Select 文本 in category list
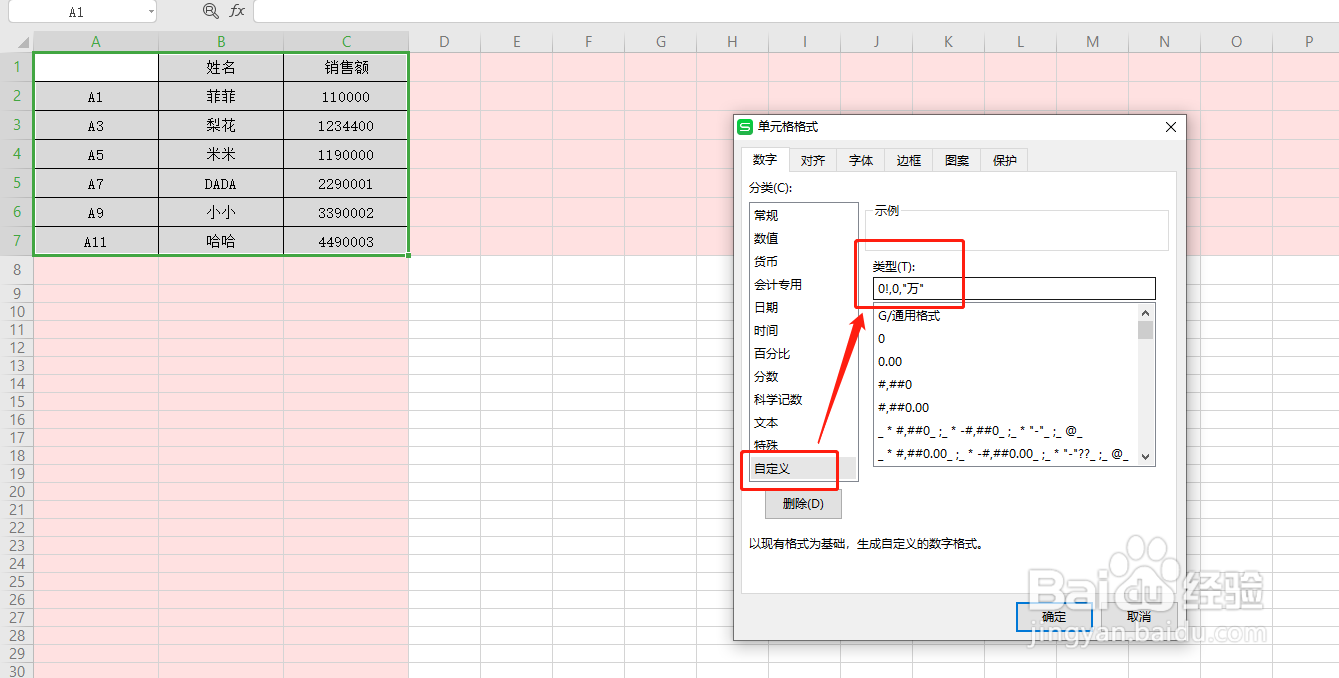 point(804,422)
